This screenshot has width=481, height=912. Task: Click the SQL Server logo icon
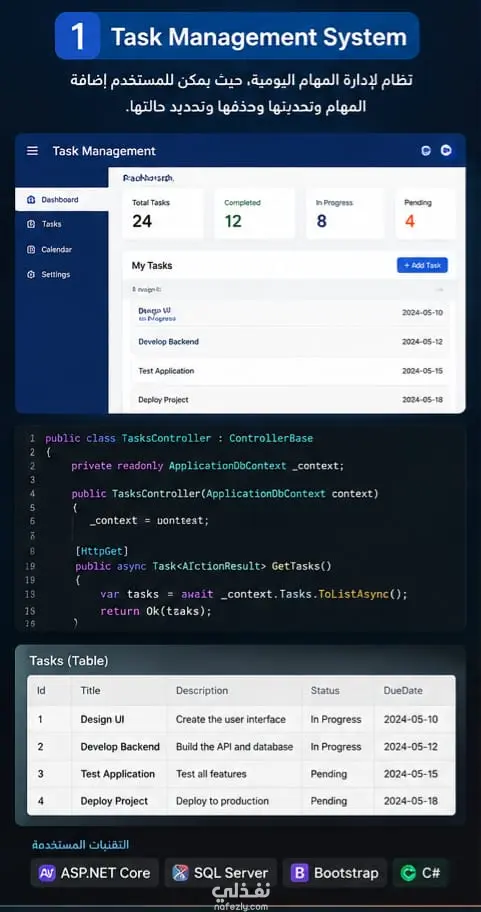click(180, 873)
